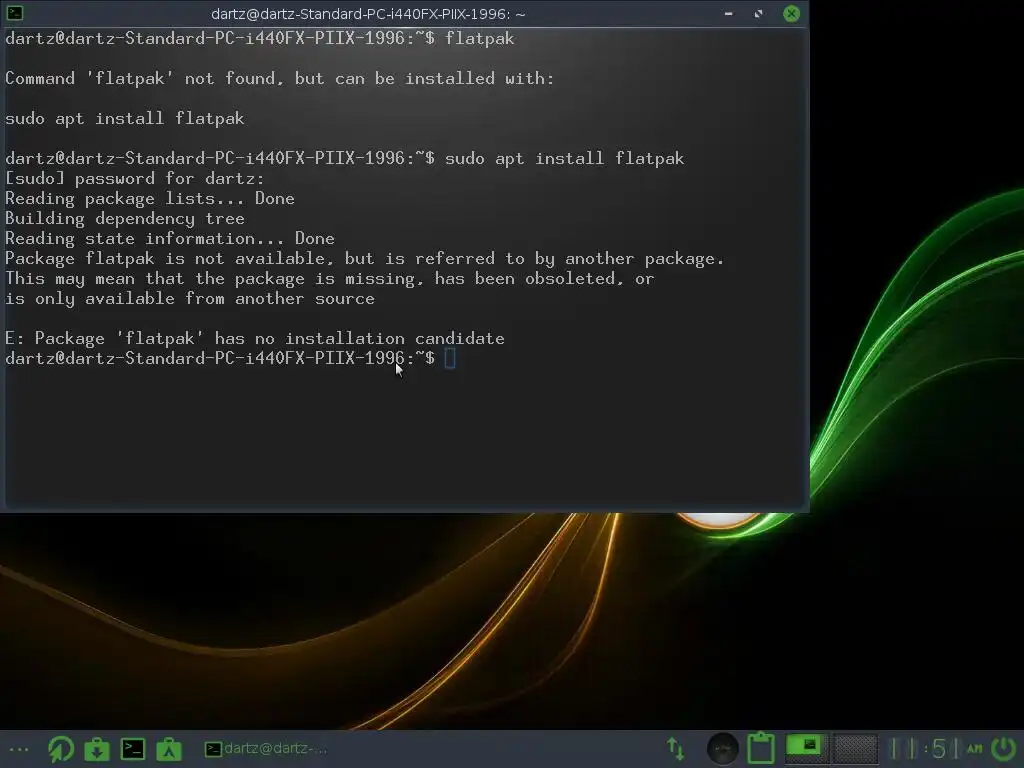The image size is (1024, 768).
Task: Click the dark round volume knob tray icon
Action: [722, 748]
